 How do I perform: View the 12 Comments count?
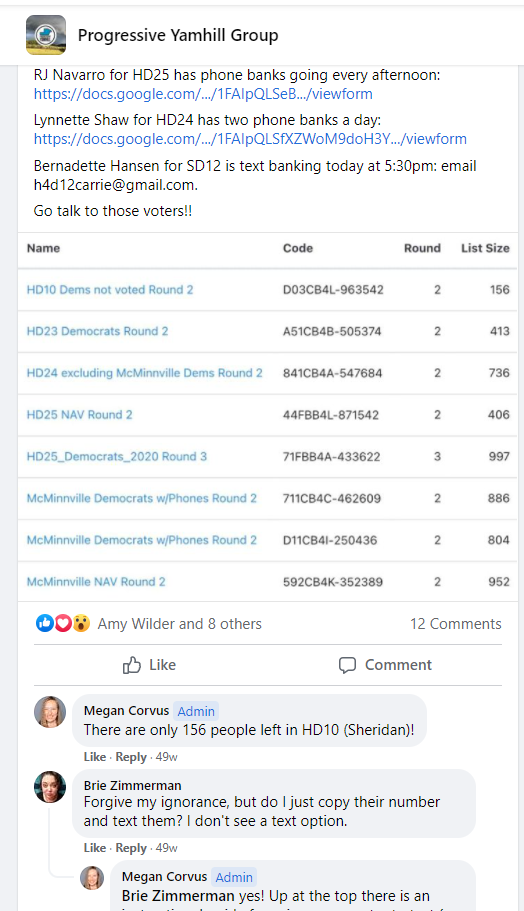pos(455,624)
